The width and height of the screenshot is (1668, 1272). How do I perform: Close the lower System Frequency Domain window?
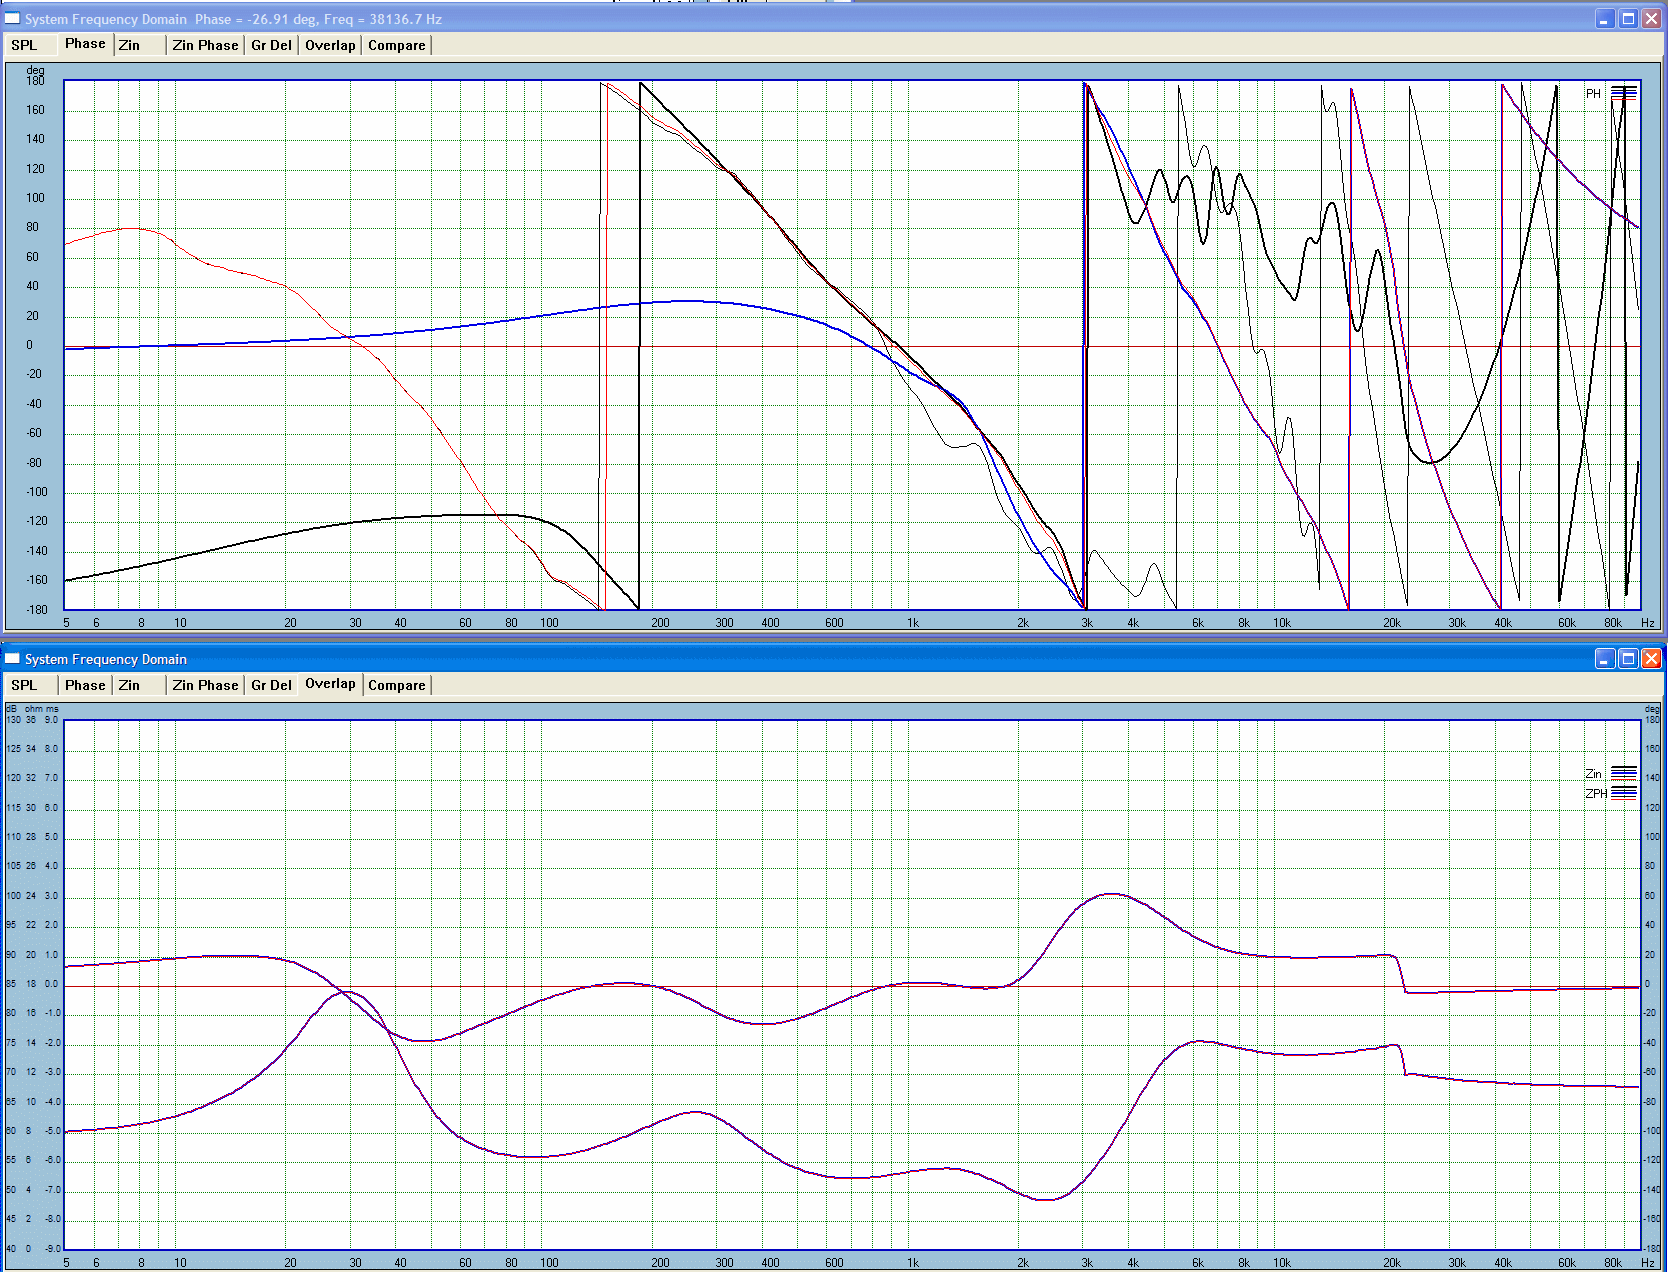1651,659
